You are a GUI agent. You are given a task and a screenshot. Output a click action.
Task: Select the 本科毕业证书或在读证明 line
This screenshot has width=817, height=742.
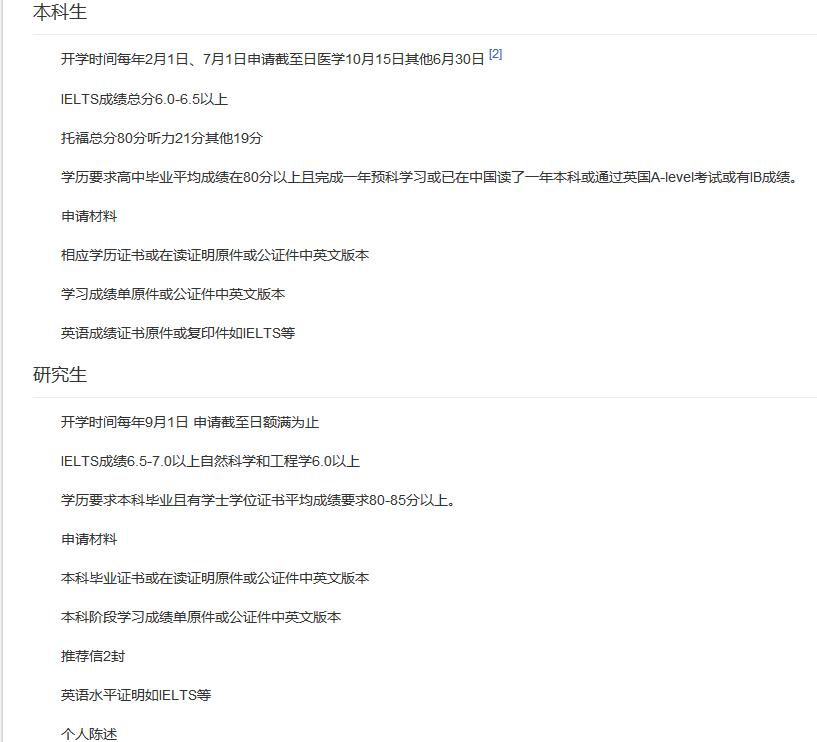point(214,578)
